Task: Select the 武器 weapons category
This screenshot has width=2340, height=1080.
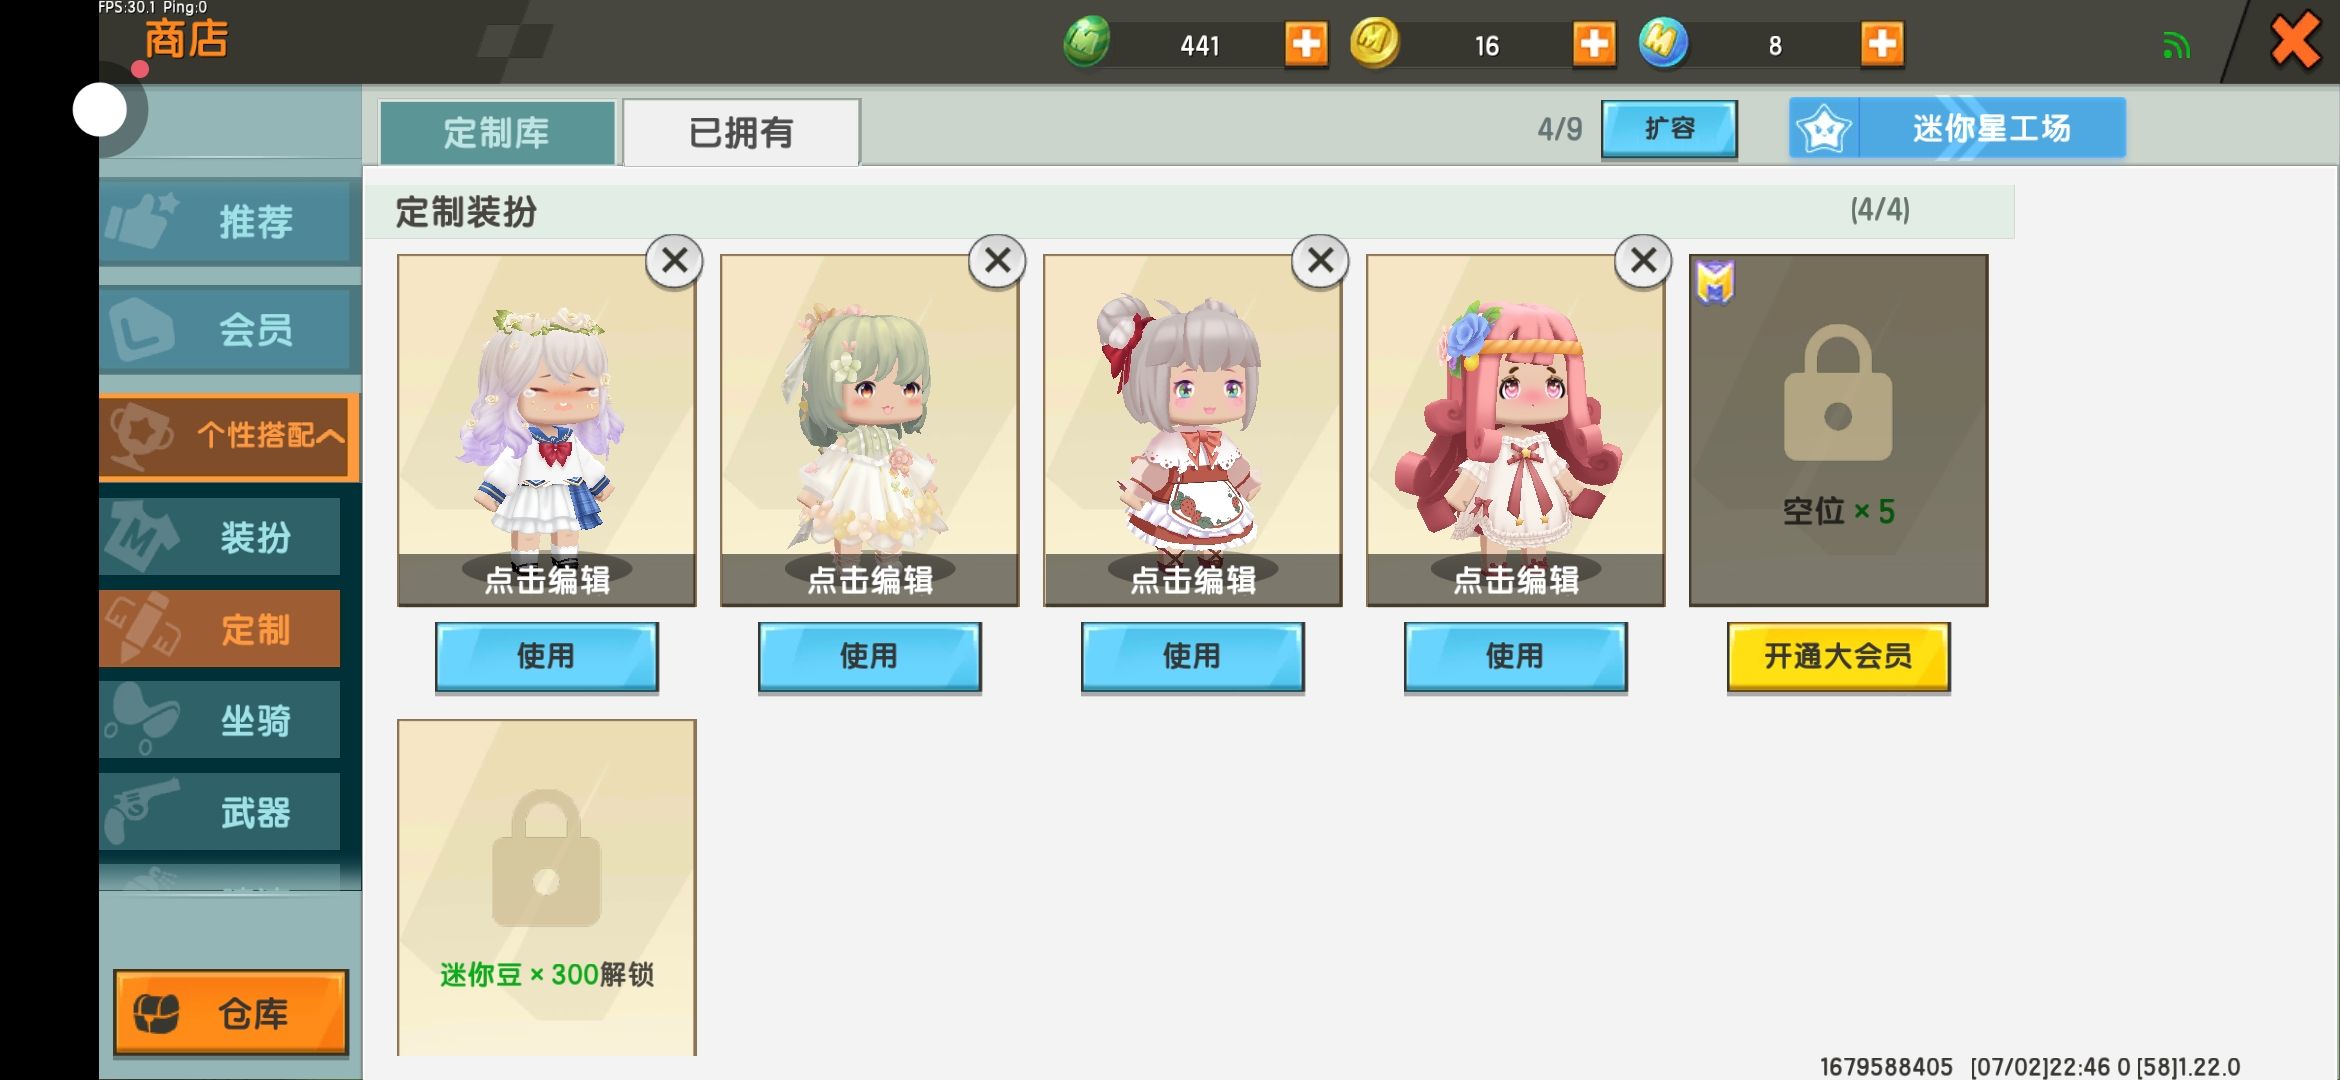Action: (x=220, y=812)
